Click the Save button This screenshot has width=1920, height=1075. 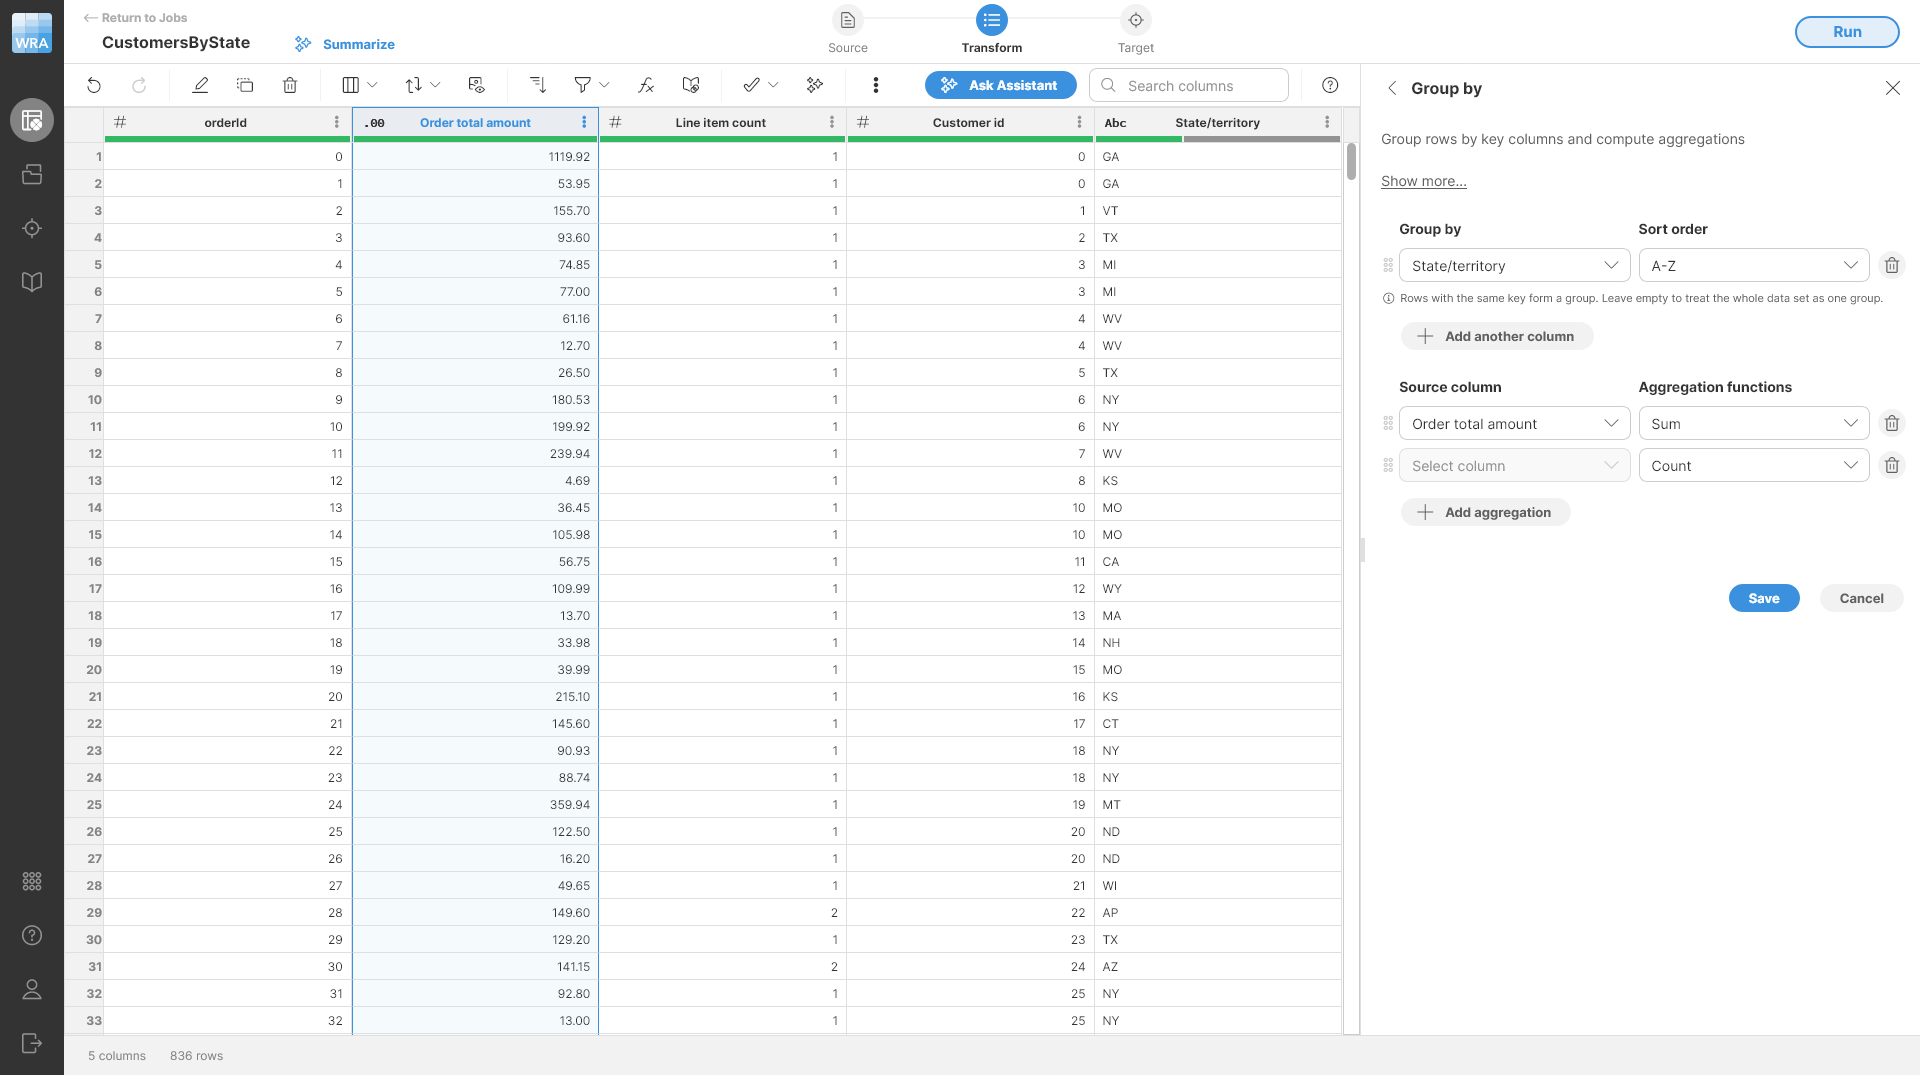pos(1763,598)
